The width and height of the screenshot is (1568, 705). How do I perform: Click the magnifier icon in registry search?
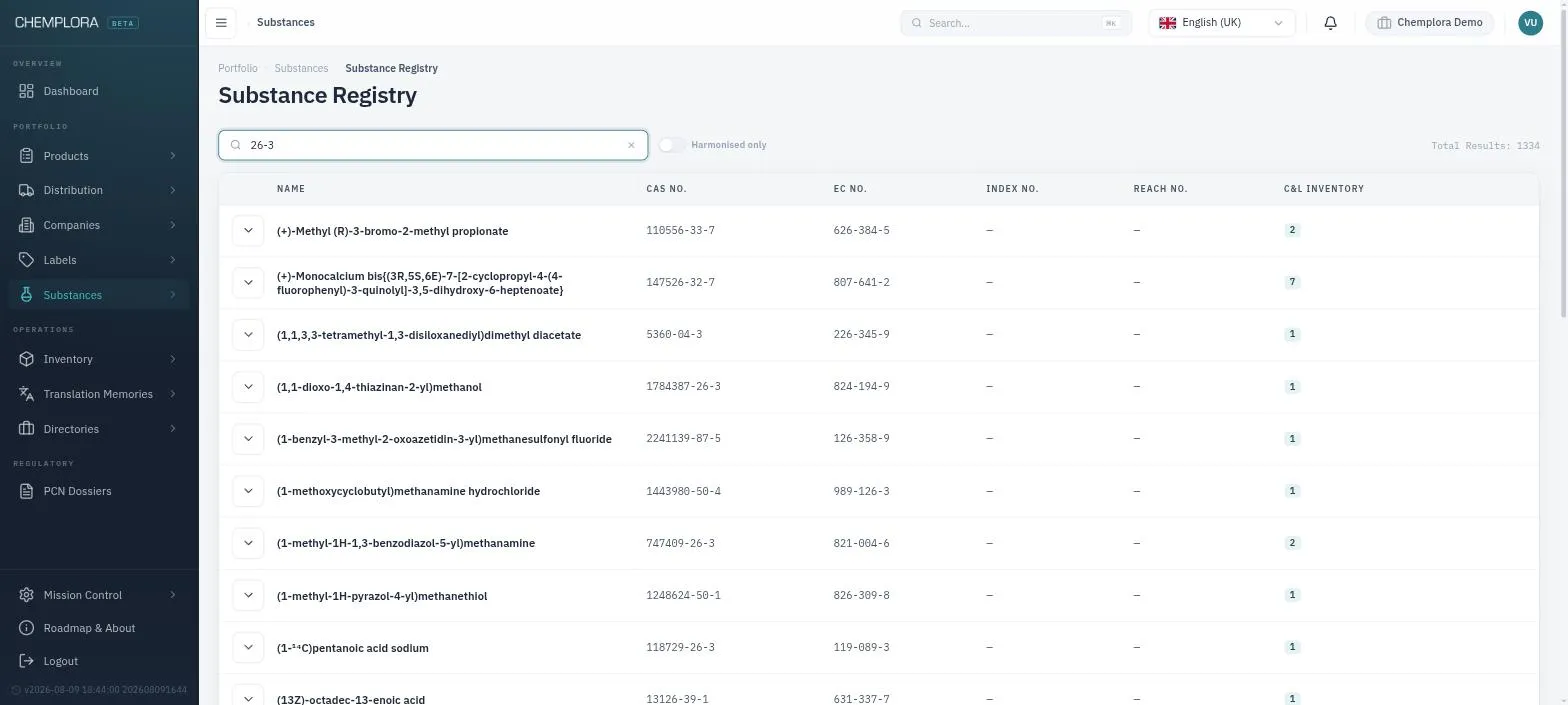point(236,145)
